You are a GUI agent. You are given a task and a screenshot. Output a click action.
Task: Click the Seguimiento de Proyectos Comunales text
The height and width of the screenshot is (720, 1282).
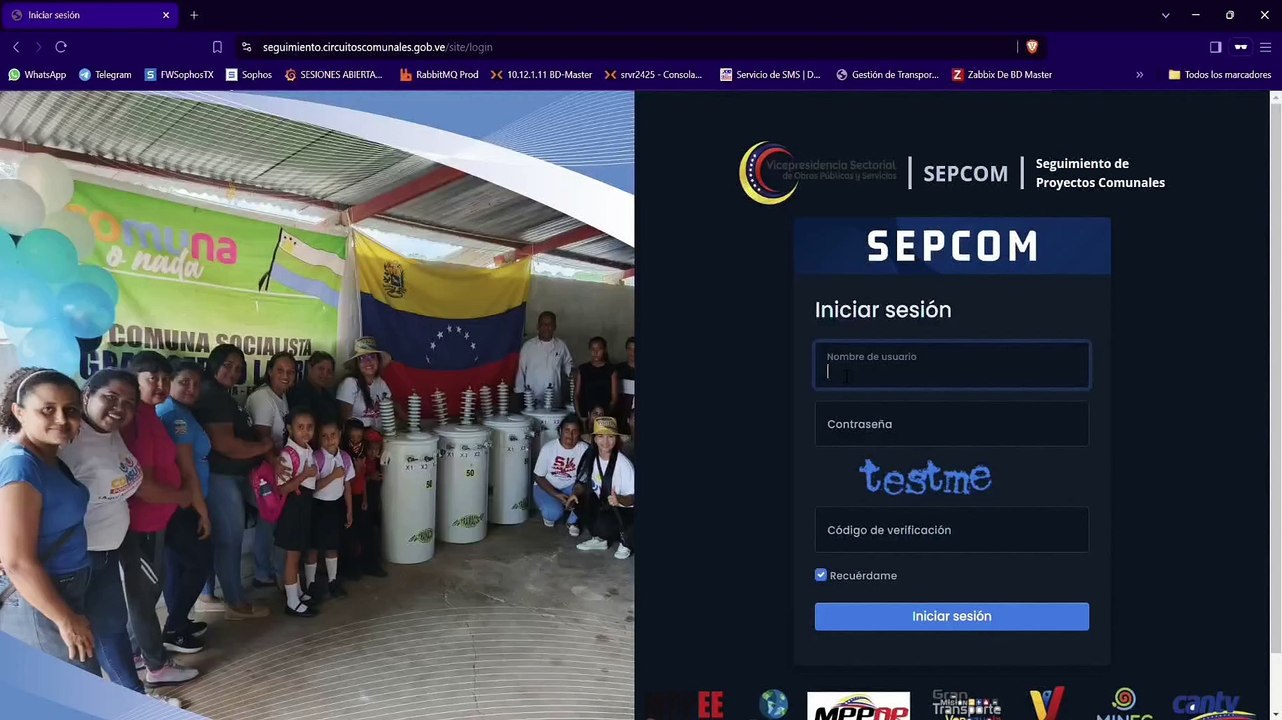tap(1100, 173)
